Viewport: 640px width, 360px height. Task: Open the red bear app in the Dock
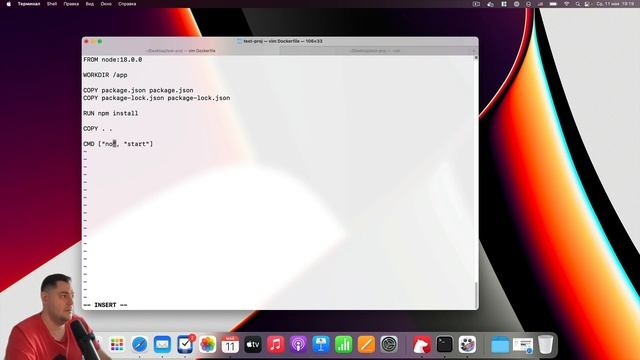pos(422,344)
